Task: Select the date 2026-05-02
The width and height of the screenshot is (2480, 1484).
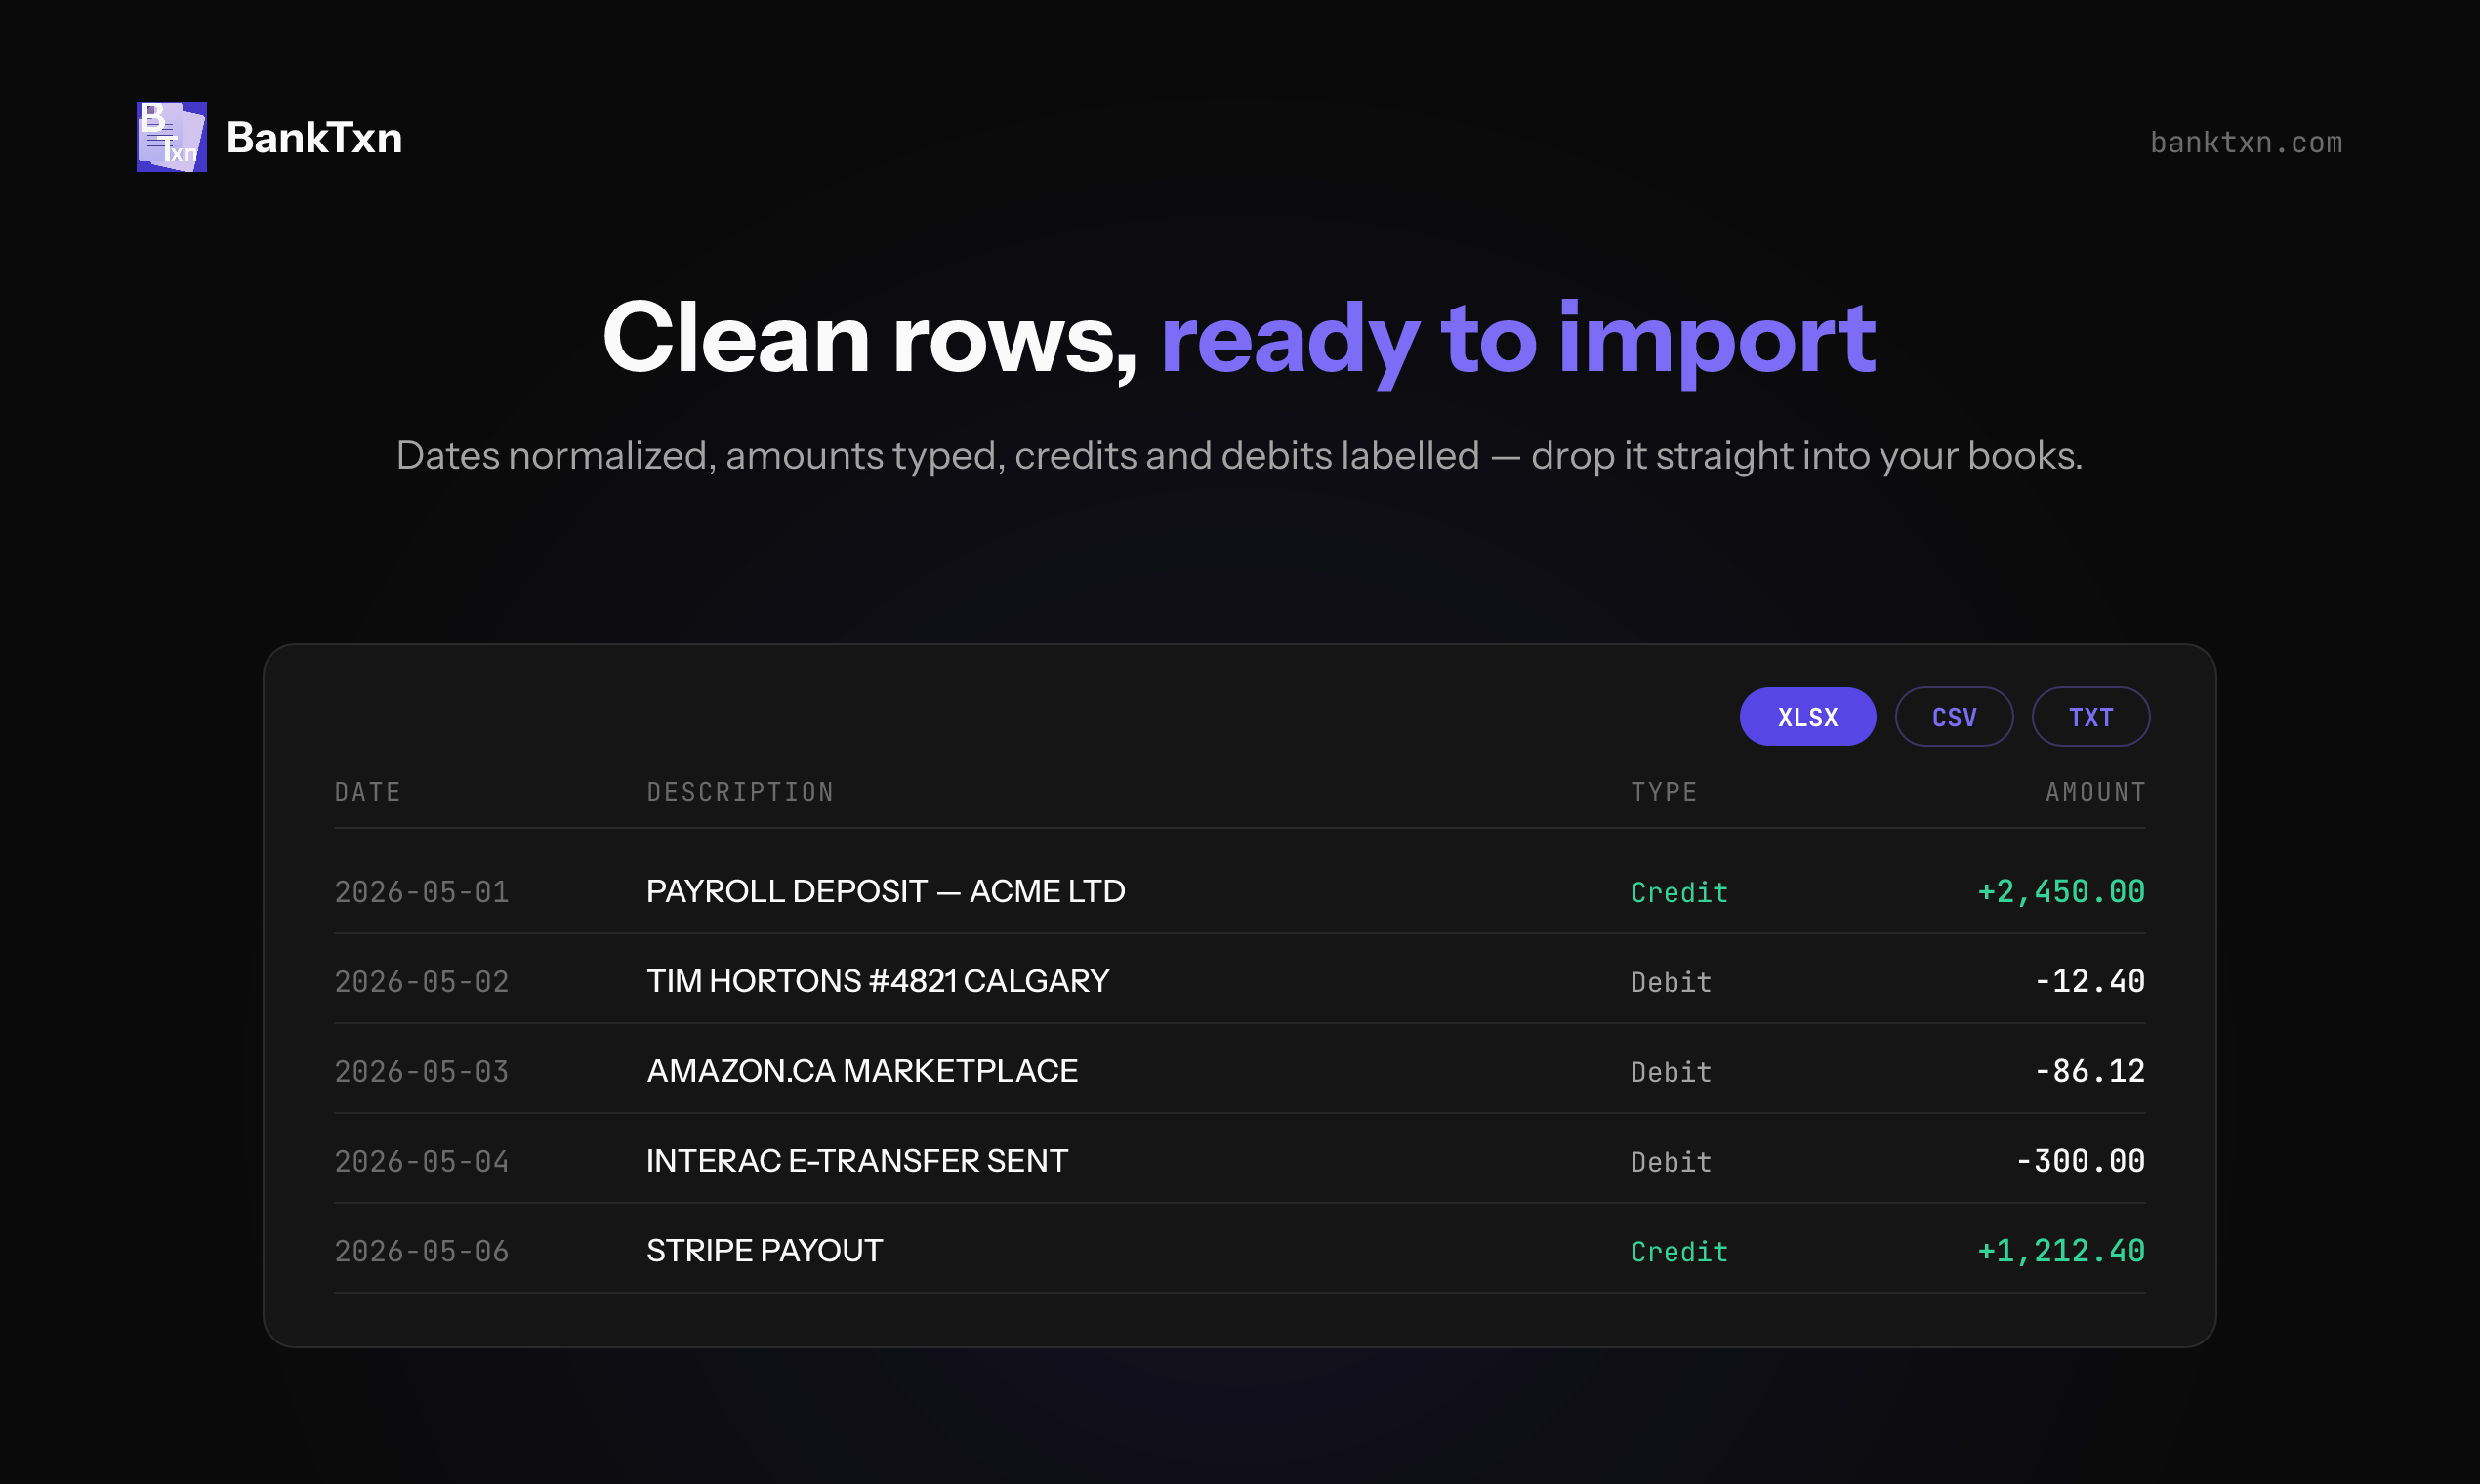Action: [x=421, y=982]
